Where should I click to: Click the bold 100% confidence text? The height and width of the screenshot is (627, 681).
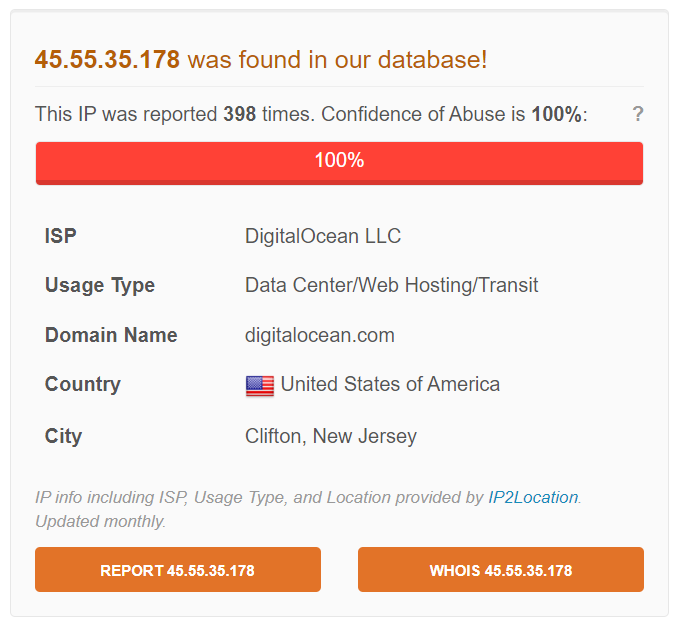tap(556, 114)
